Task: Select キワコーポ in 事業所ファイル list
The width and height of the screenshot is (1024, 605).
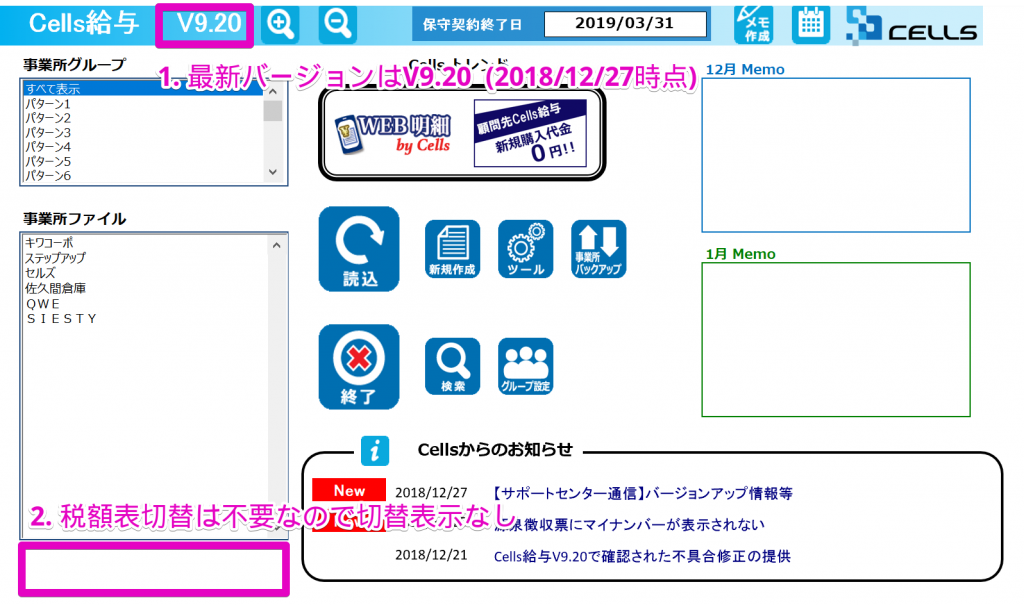Action: (145, 242)
